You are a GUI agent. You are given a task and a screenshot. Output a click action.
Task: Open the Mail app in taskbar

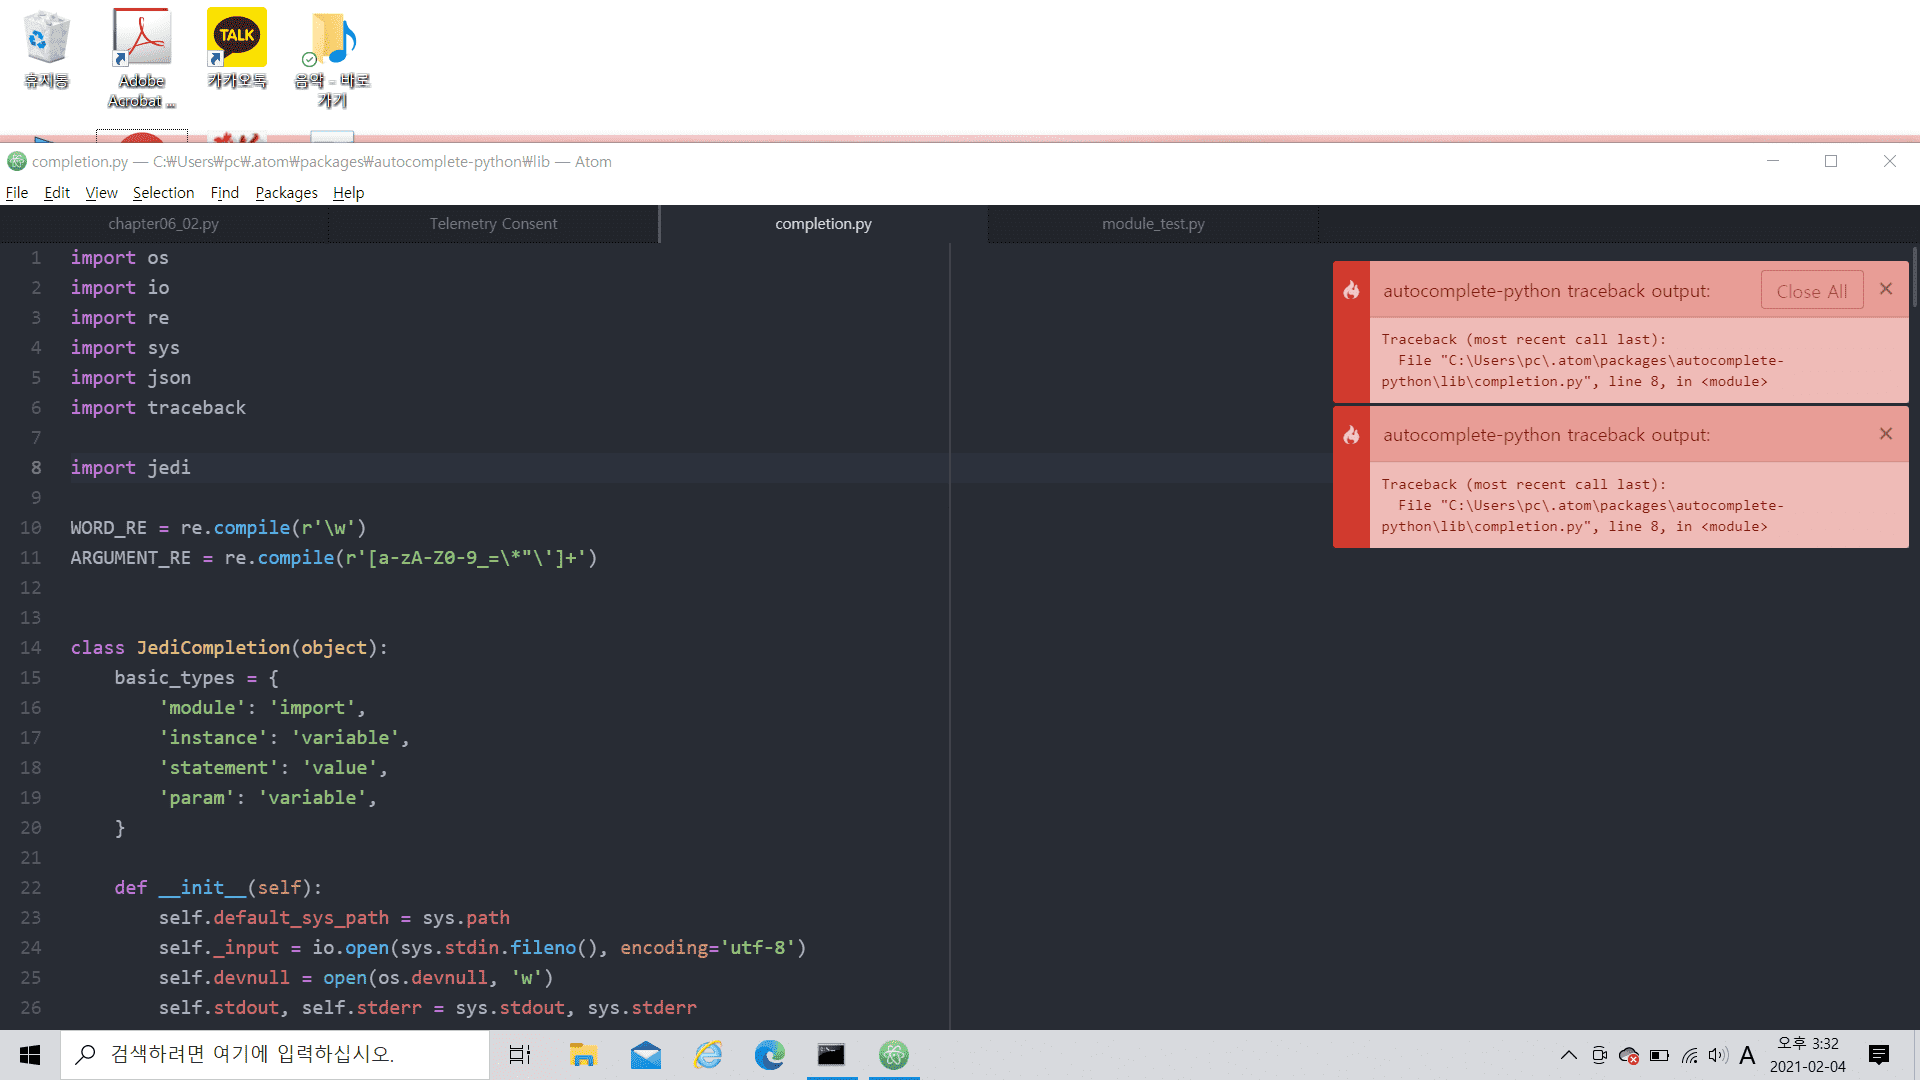click(645, 1055)
